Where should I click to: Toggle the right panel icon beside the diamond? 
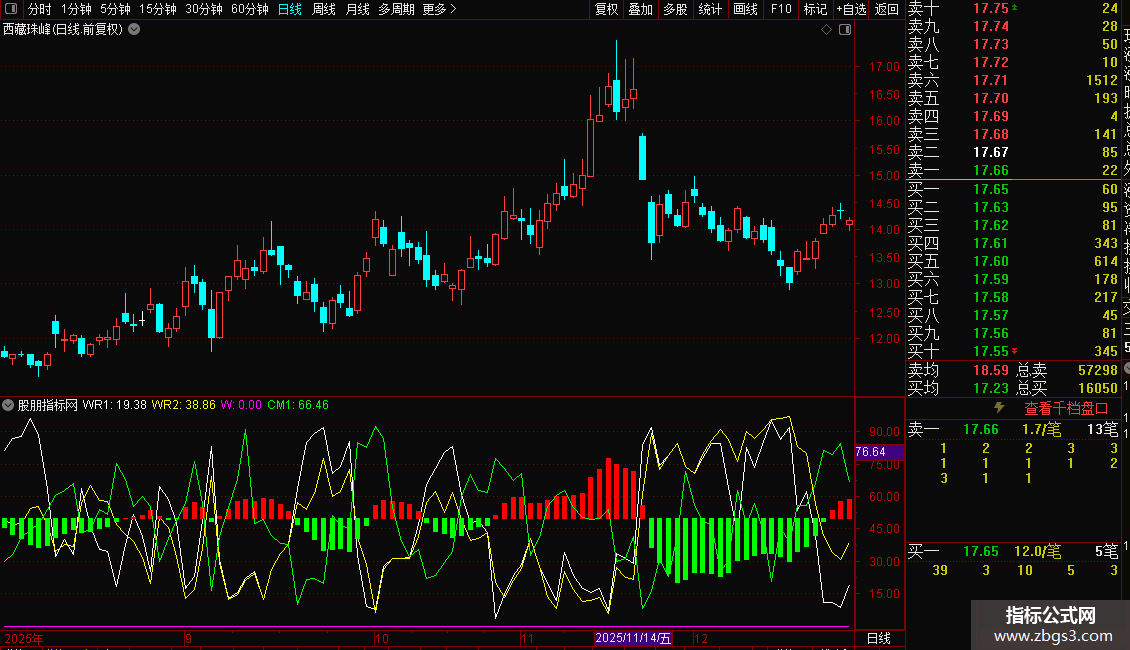[844, 30]
